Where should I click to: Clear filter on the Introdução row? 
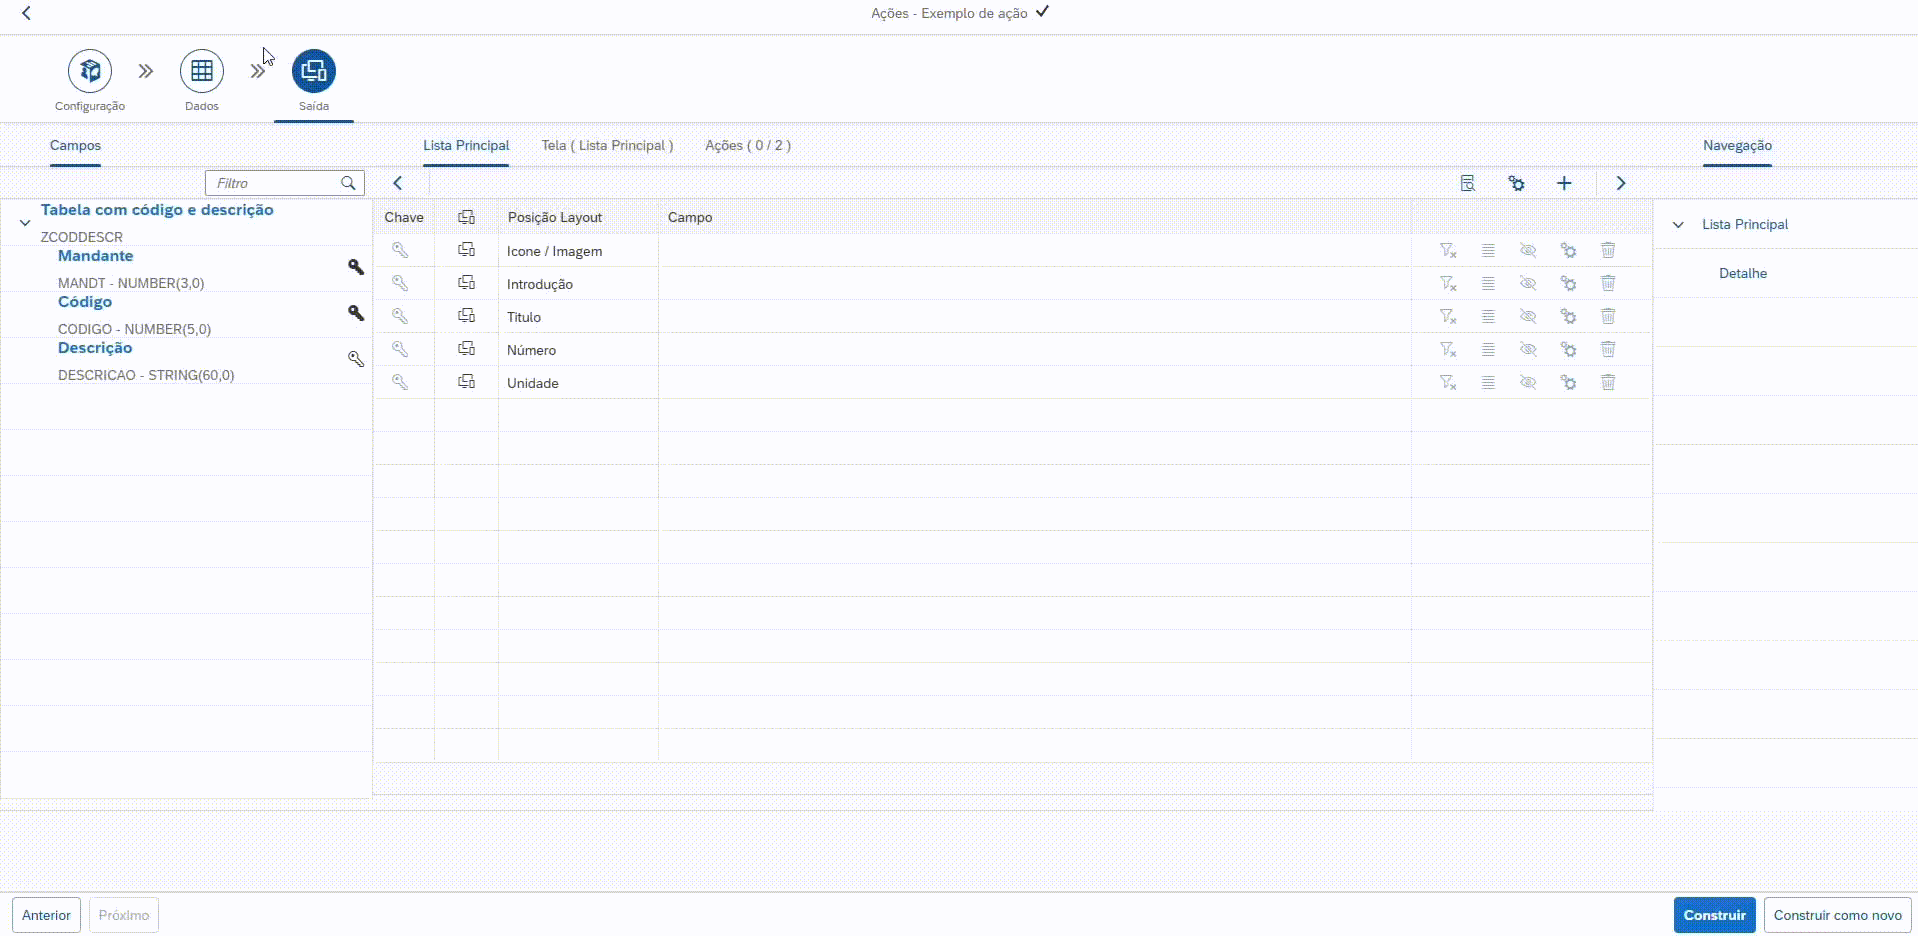[1448, 283]
